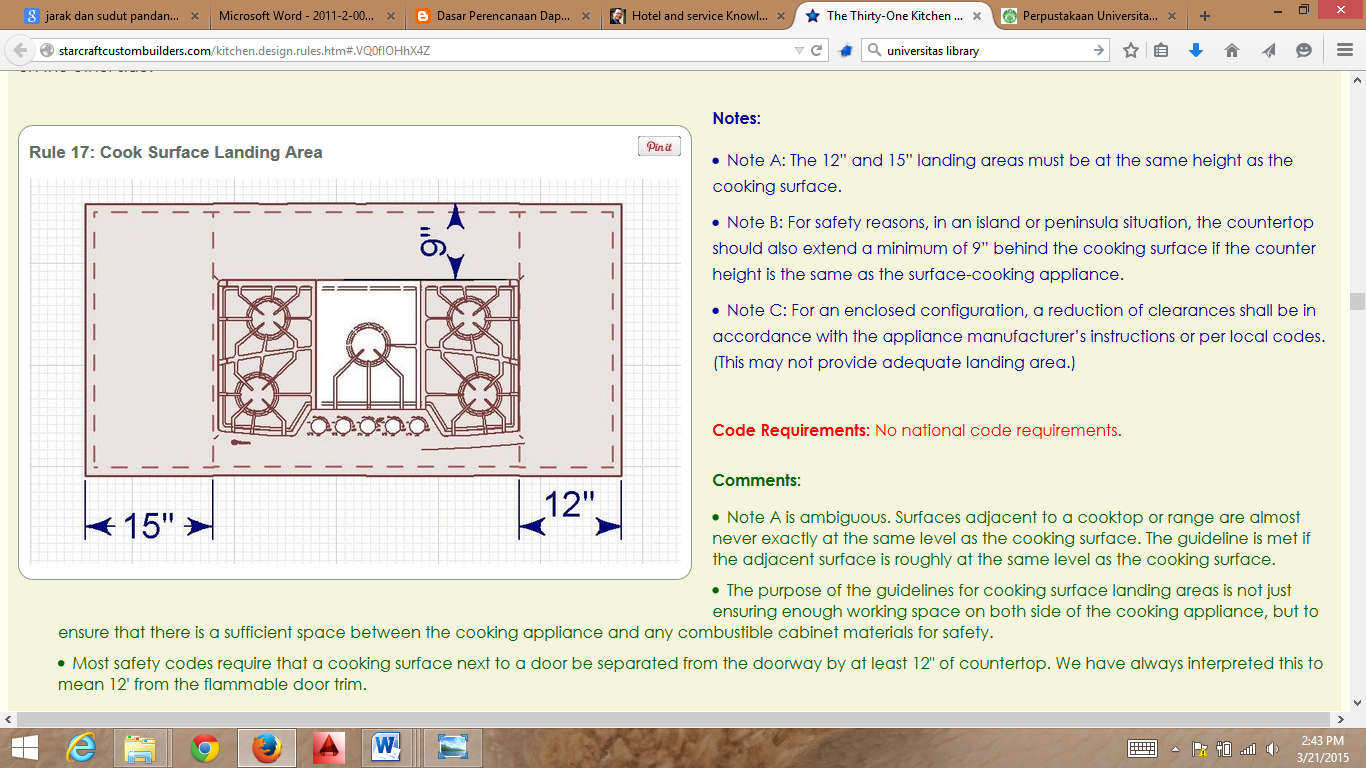This screenshot has height=768, width=1366.
Task: Open the photo viewer taskbar icon
Action: pyautogui.click(x=453, y=748)
